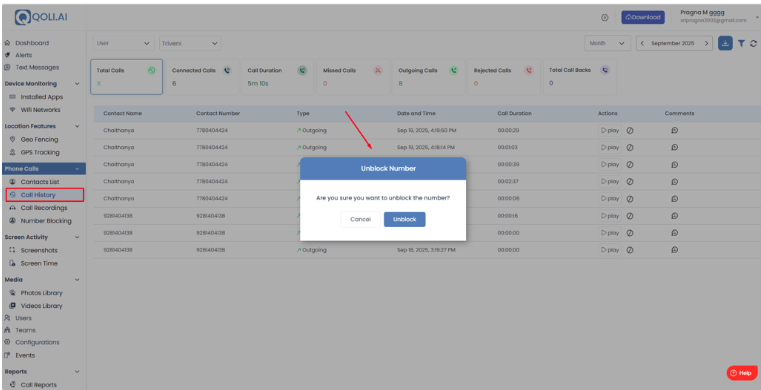Open comment icon for the 00:01:03 call
The width and height of the screenshot is (761, 390).
coord(675,147)
